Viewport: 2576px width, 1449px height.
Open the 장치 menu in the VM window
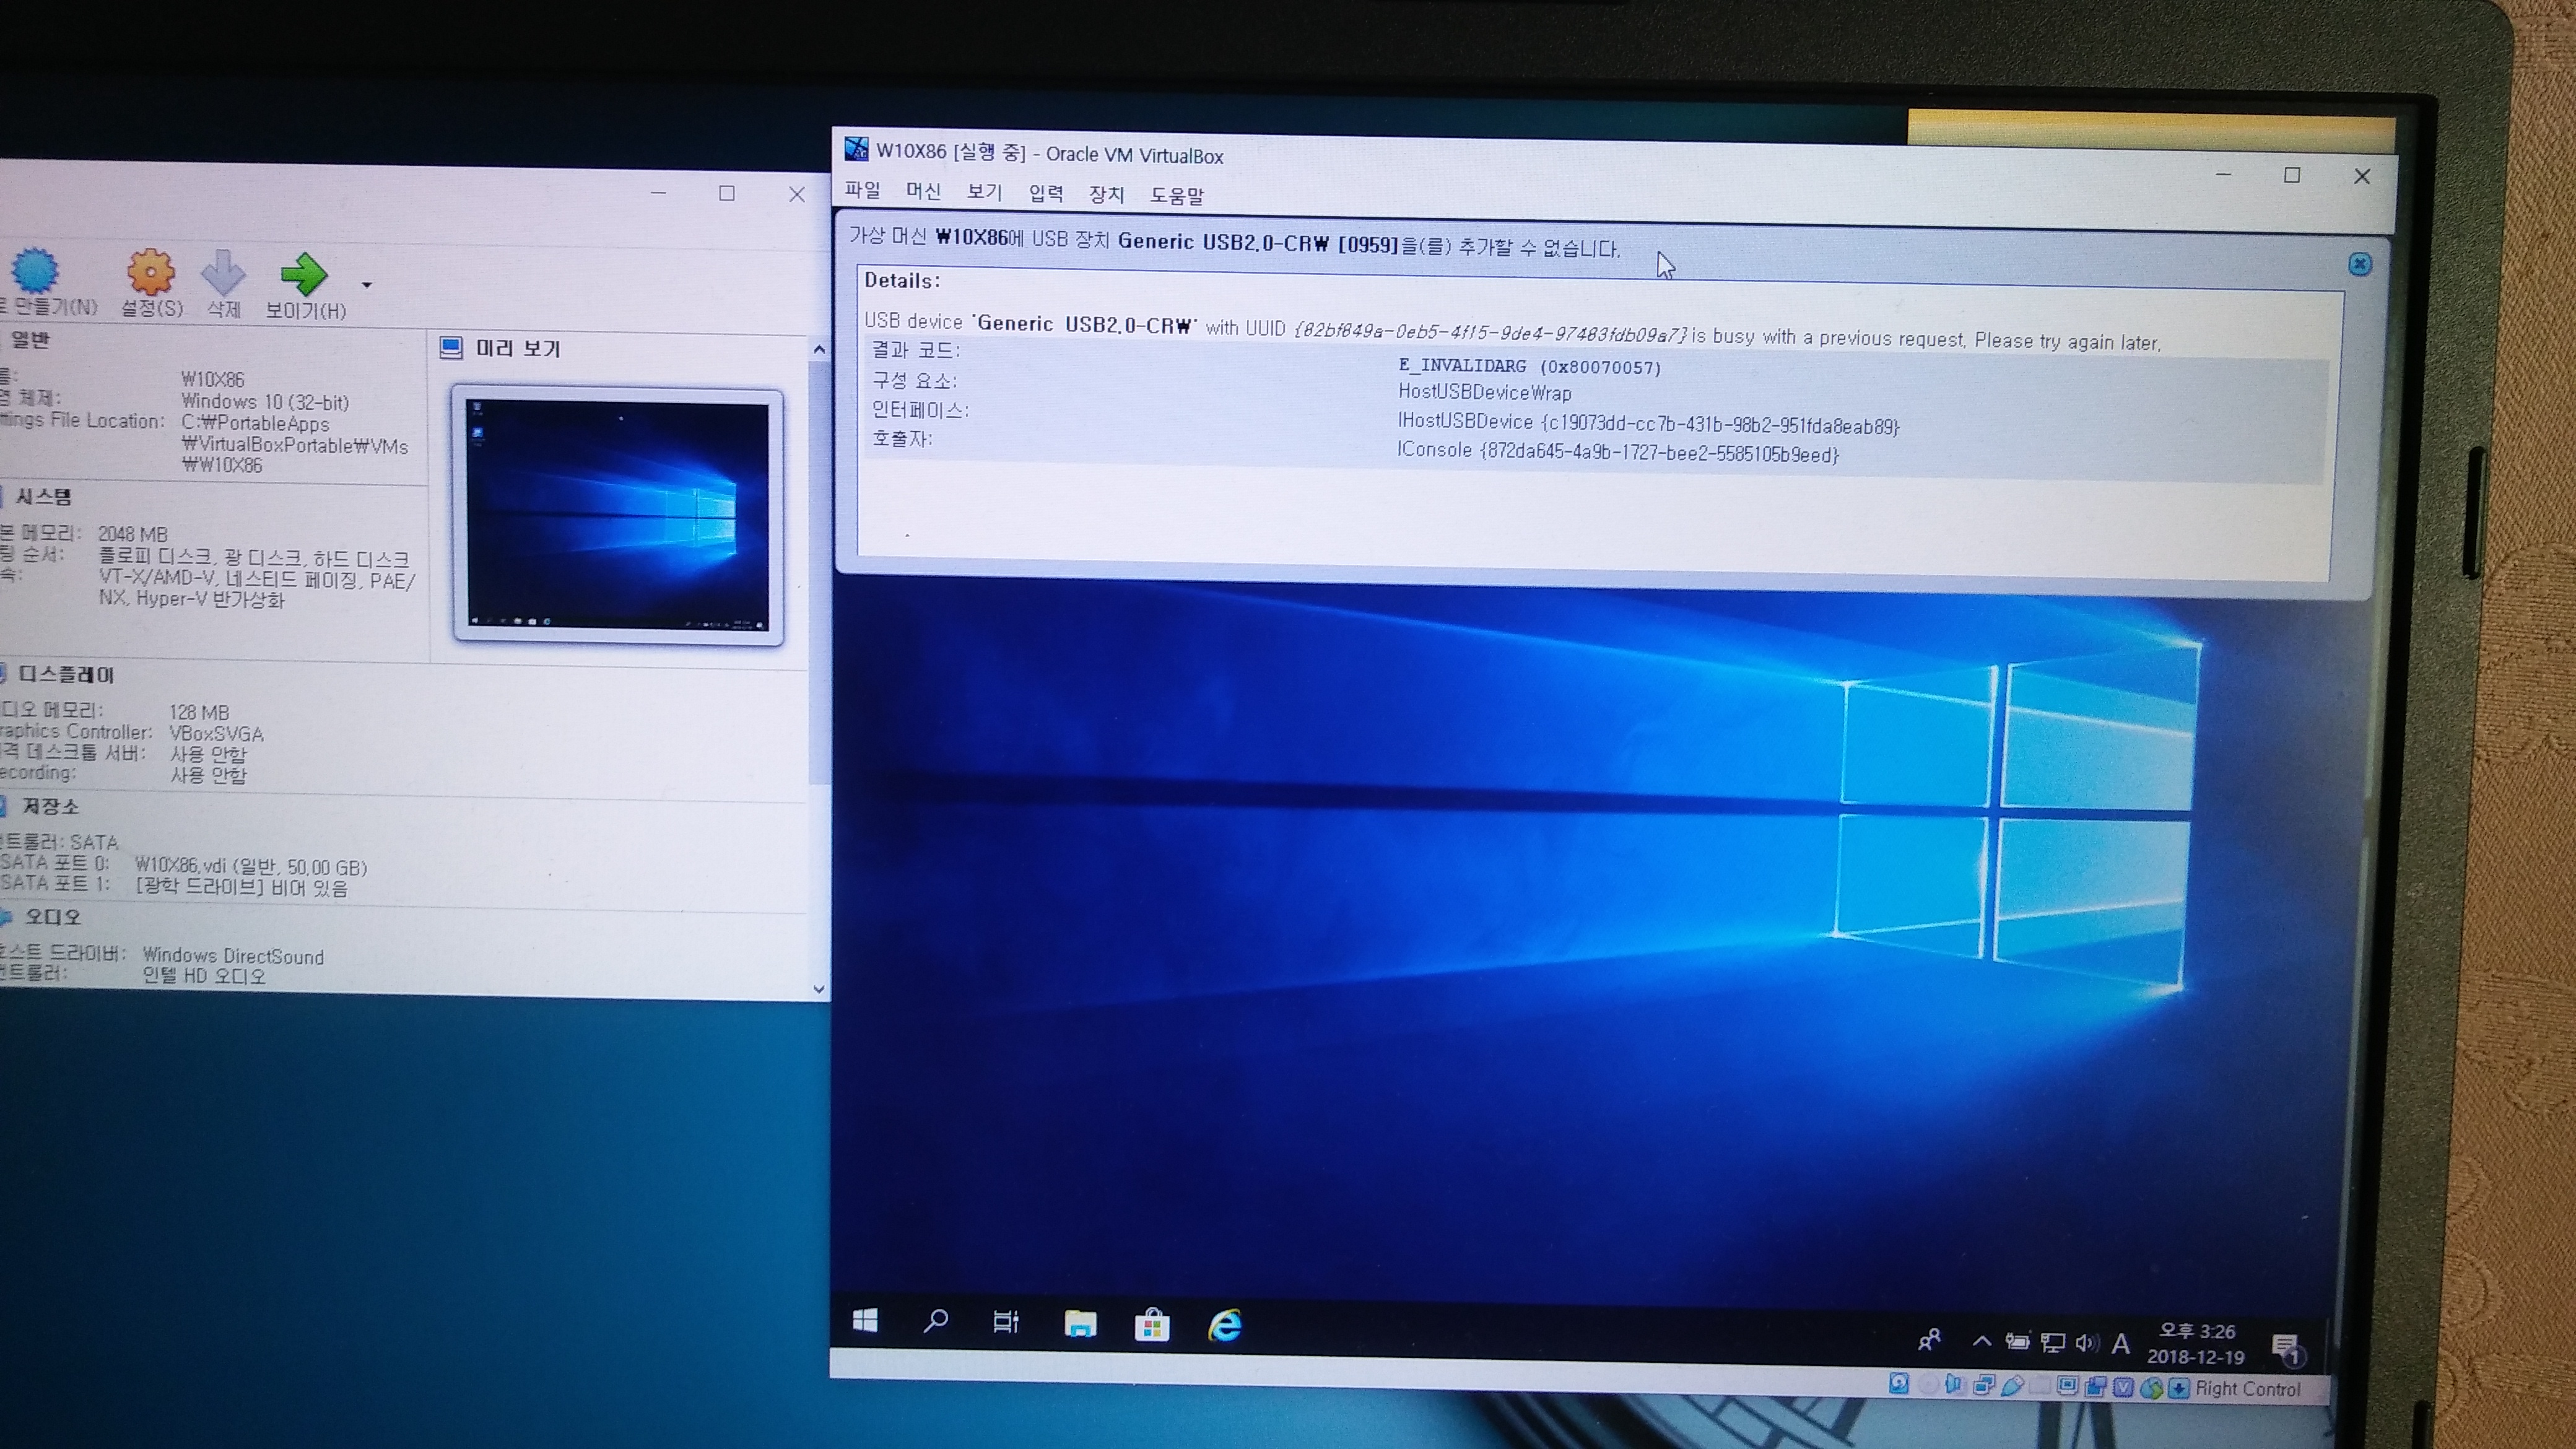coord(1106,194)
